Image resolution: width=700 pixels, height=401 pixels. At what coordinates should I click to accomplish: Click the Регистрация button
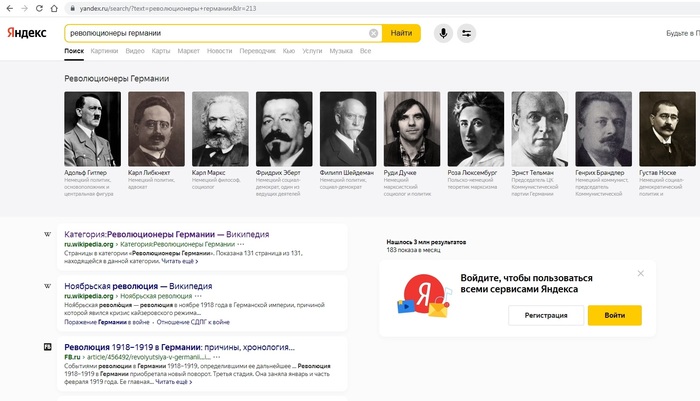click(546, 315)
